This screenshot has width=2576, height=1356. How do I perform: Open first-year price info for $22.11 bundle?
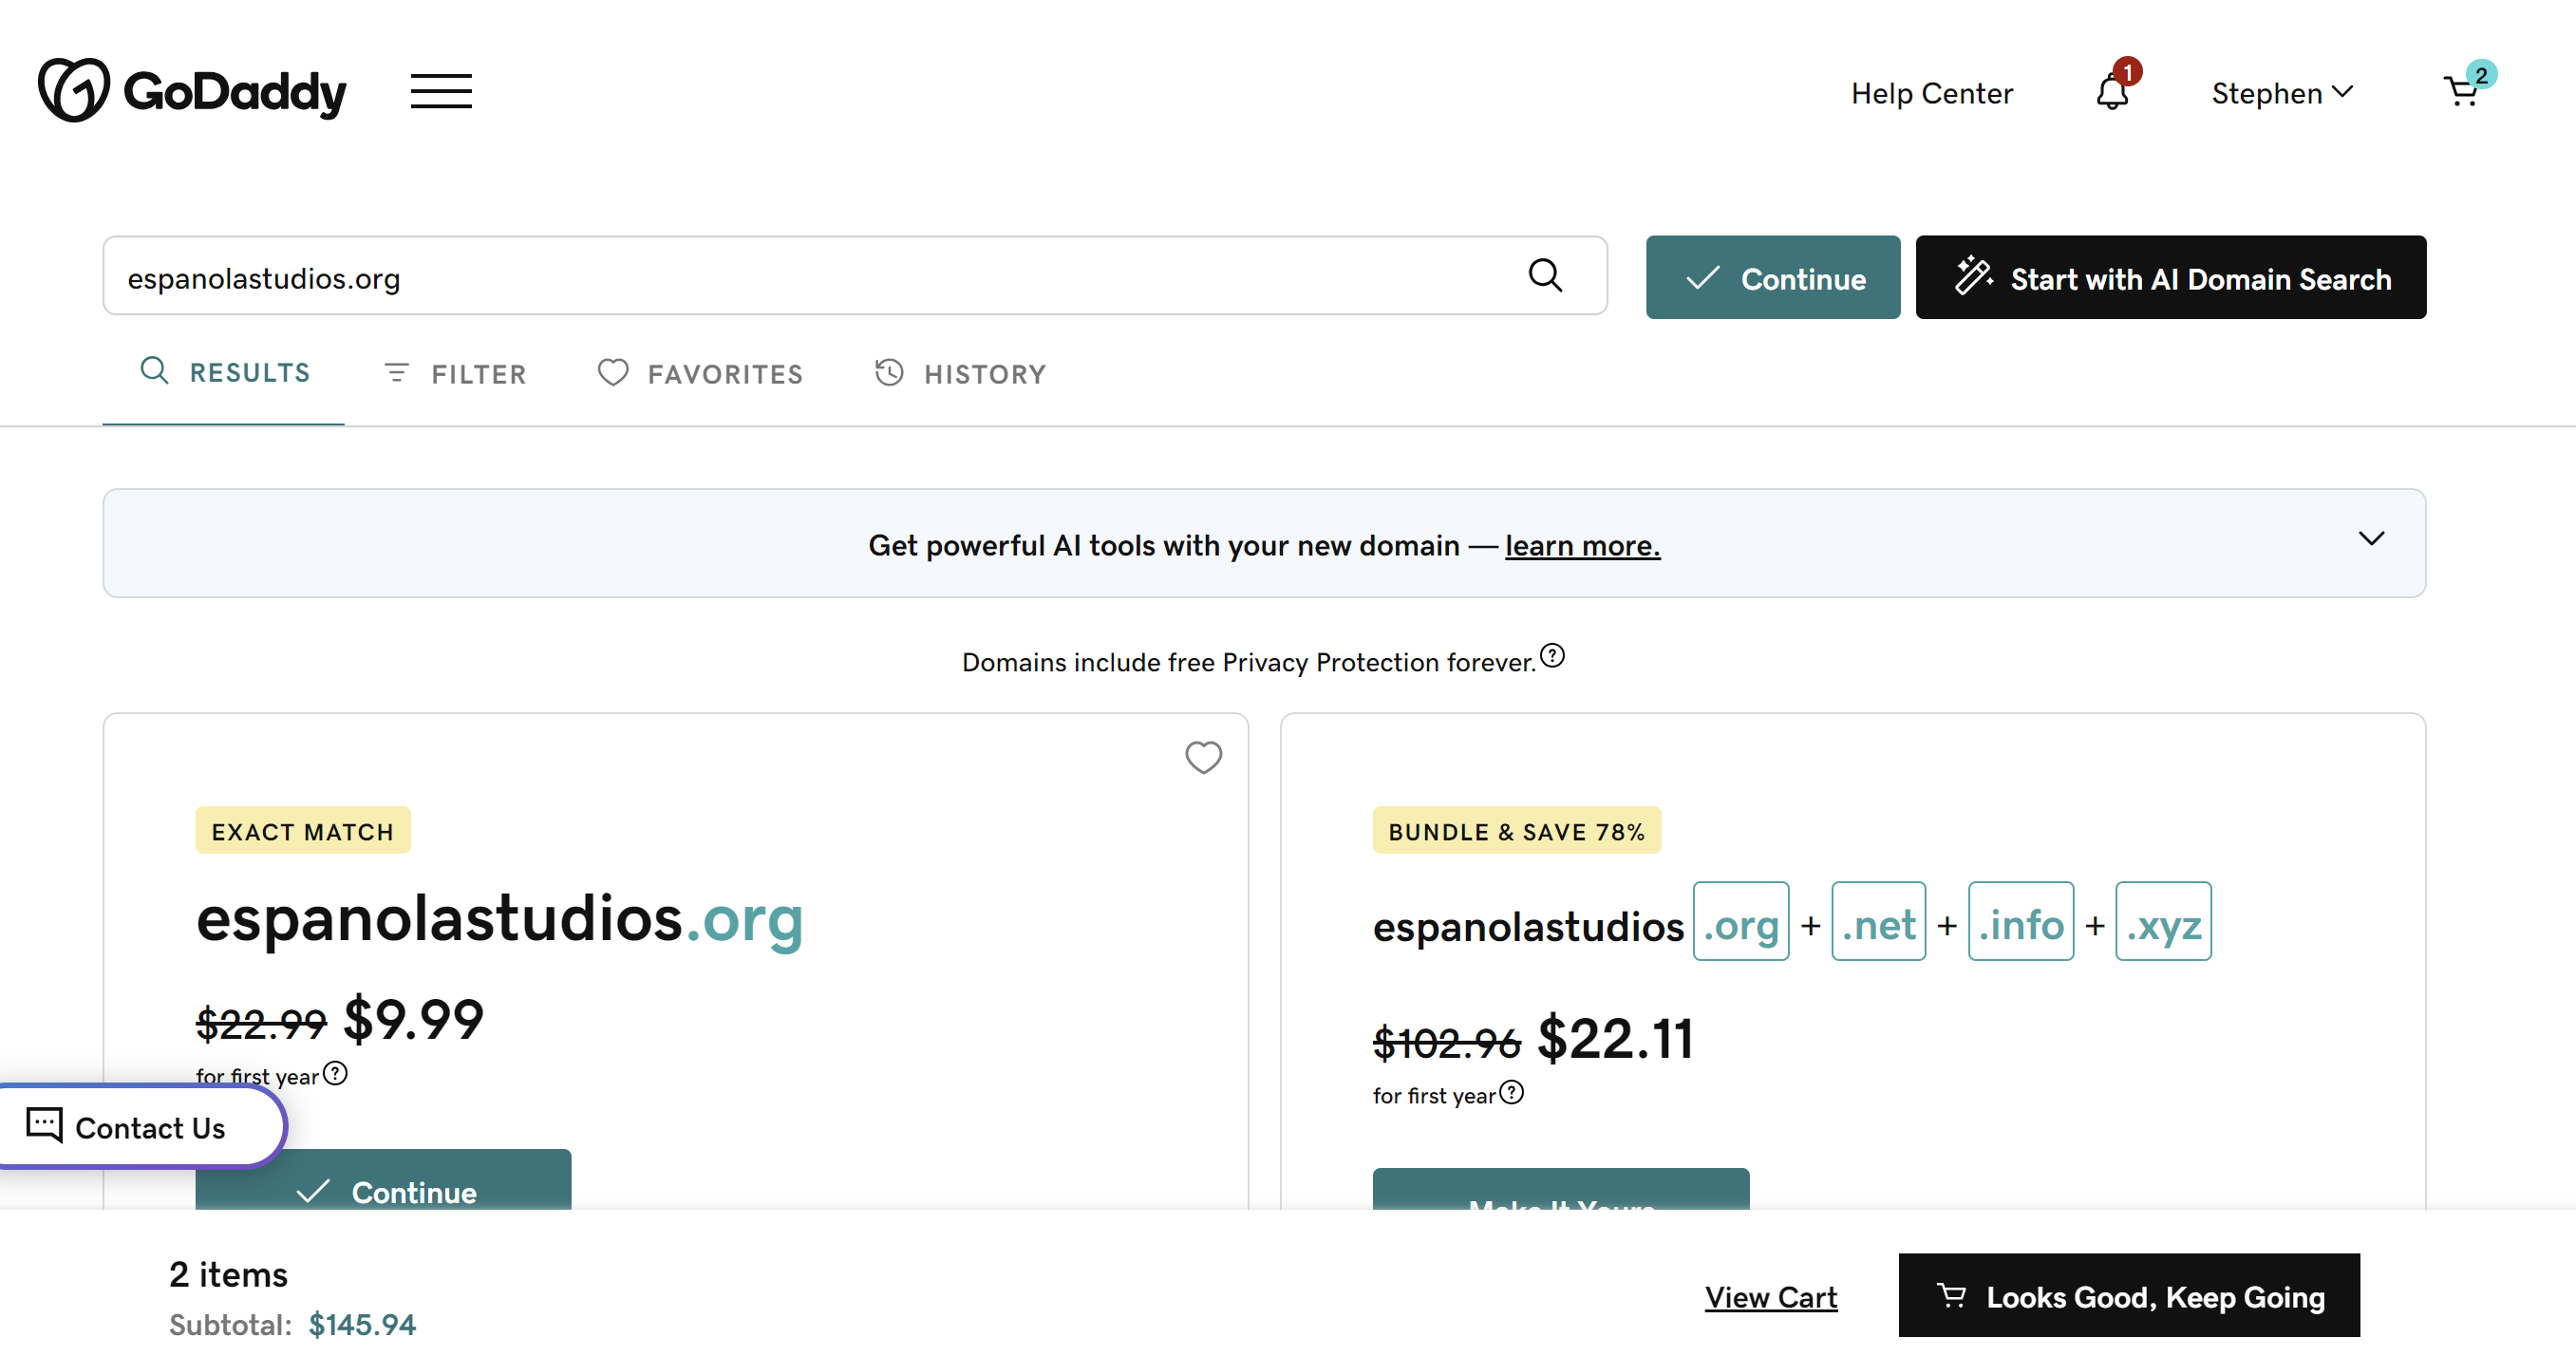(x=1512, y=1092)
